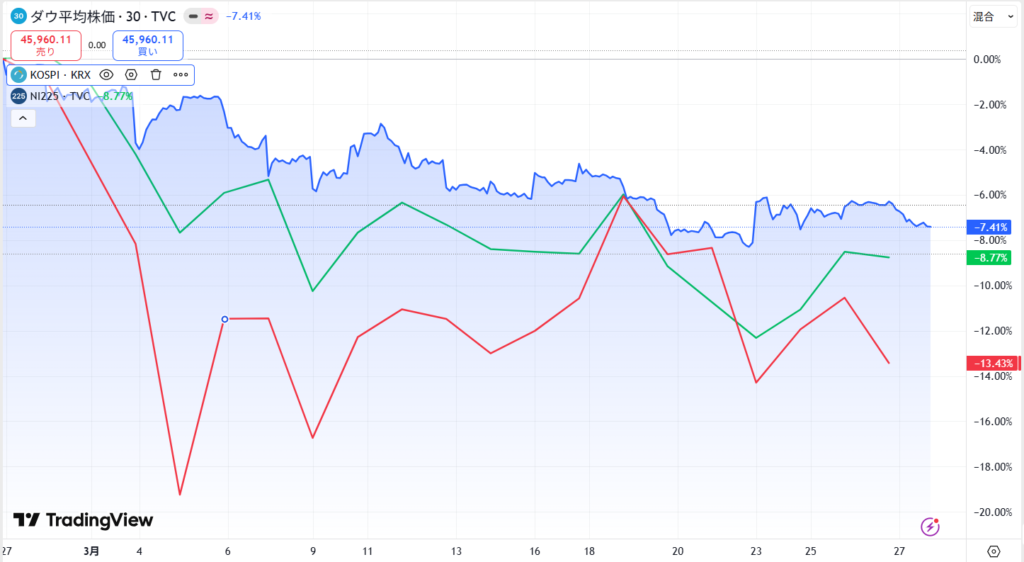Screen dimensions: 1024x562
Task: Click the Dow 30 symbol badge icon
Action: pos(18,16)
